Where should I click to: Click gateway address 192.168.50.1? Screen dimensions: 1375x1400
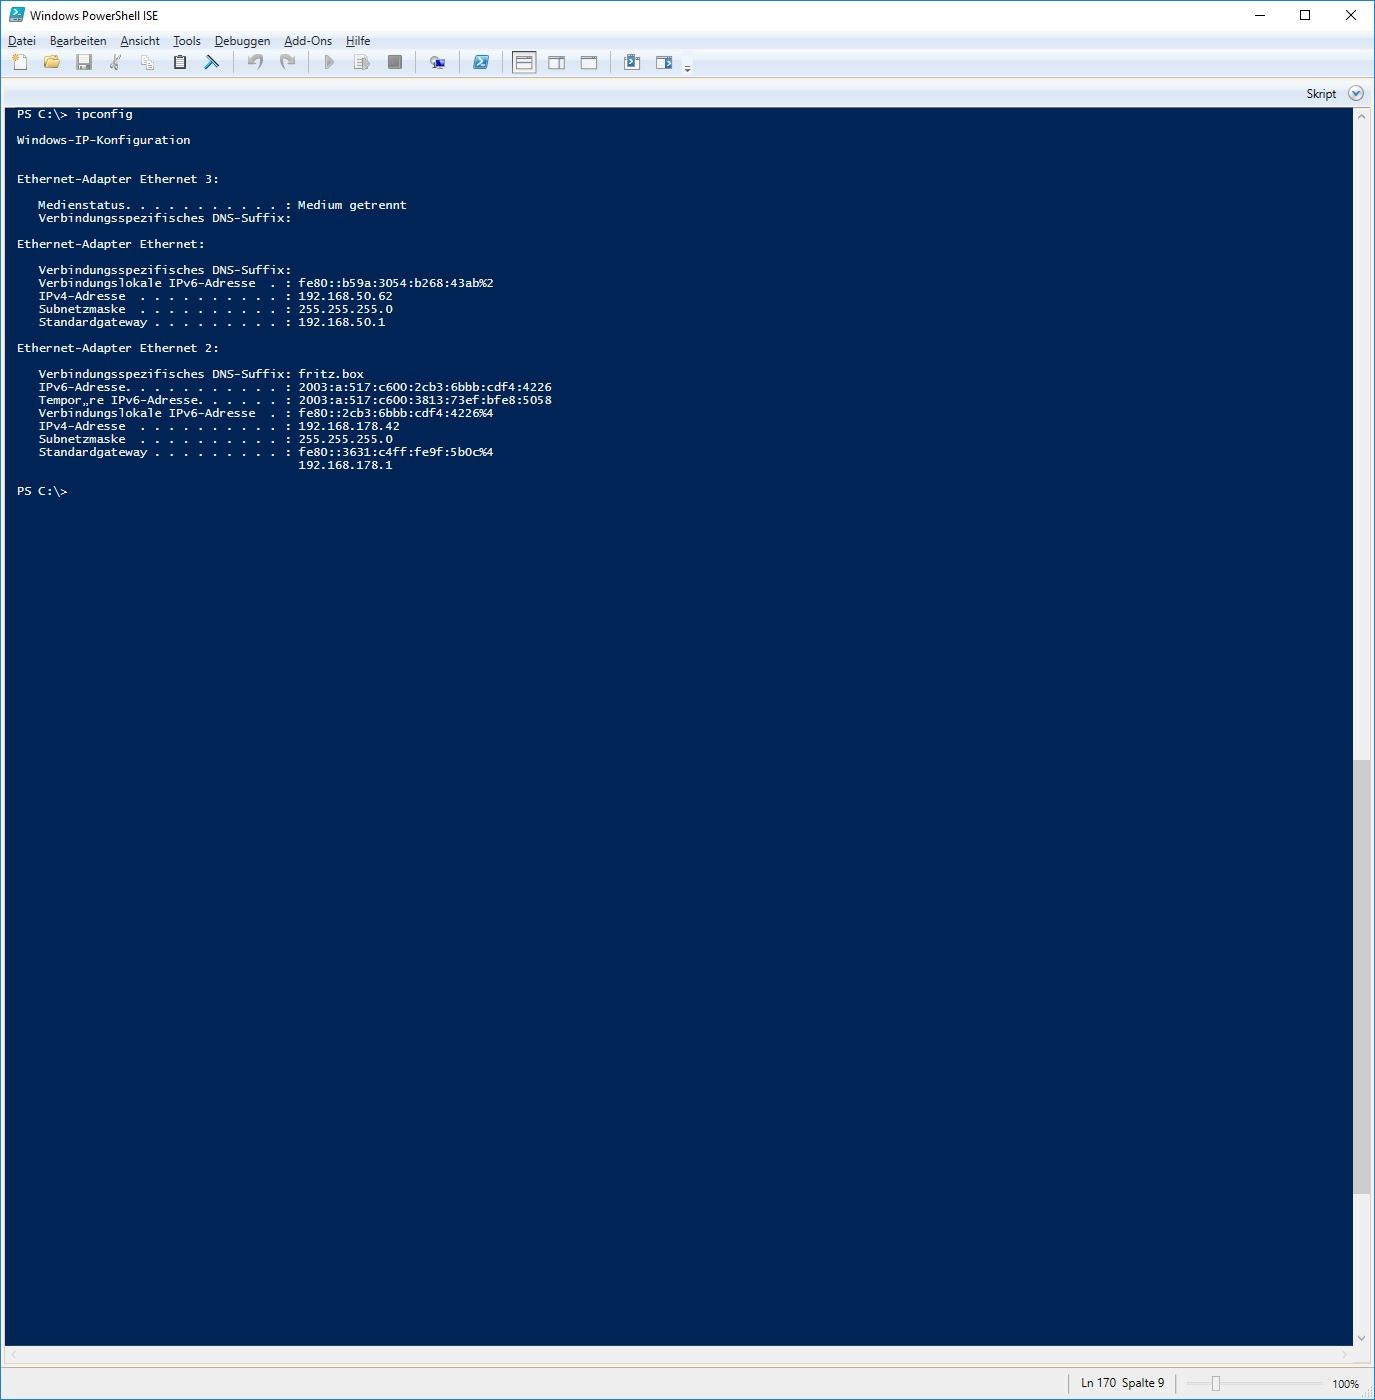point(341,322)
